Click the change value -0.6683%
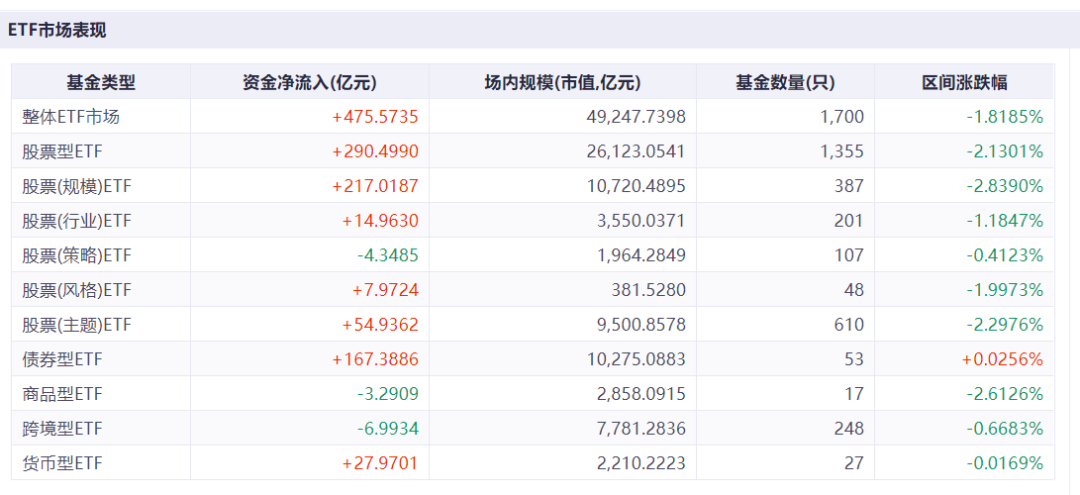The width and height of the screenshot is (1080, 495). point(1005,429)
